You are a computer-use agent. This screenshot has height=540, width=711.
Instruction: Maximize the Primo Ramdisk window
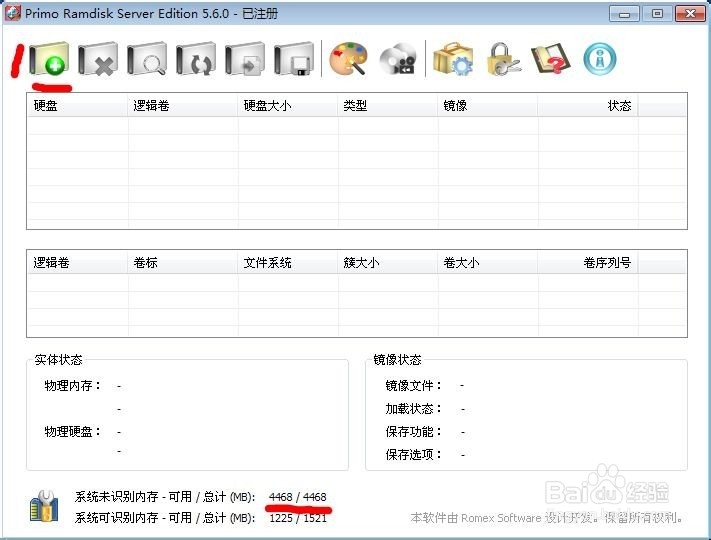click(657, 14)
